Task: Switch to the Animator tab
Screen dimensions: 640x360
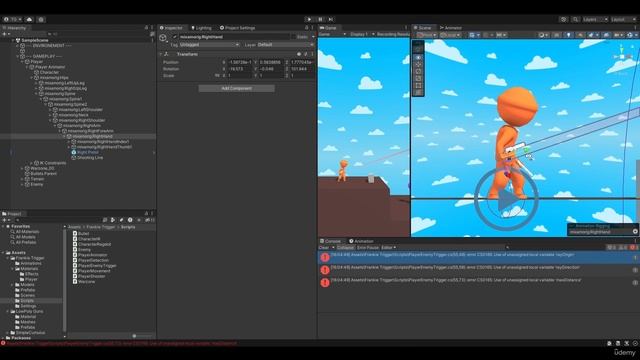Action: 451,28
